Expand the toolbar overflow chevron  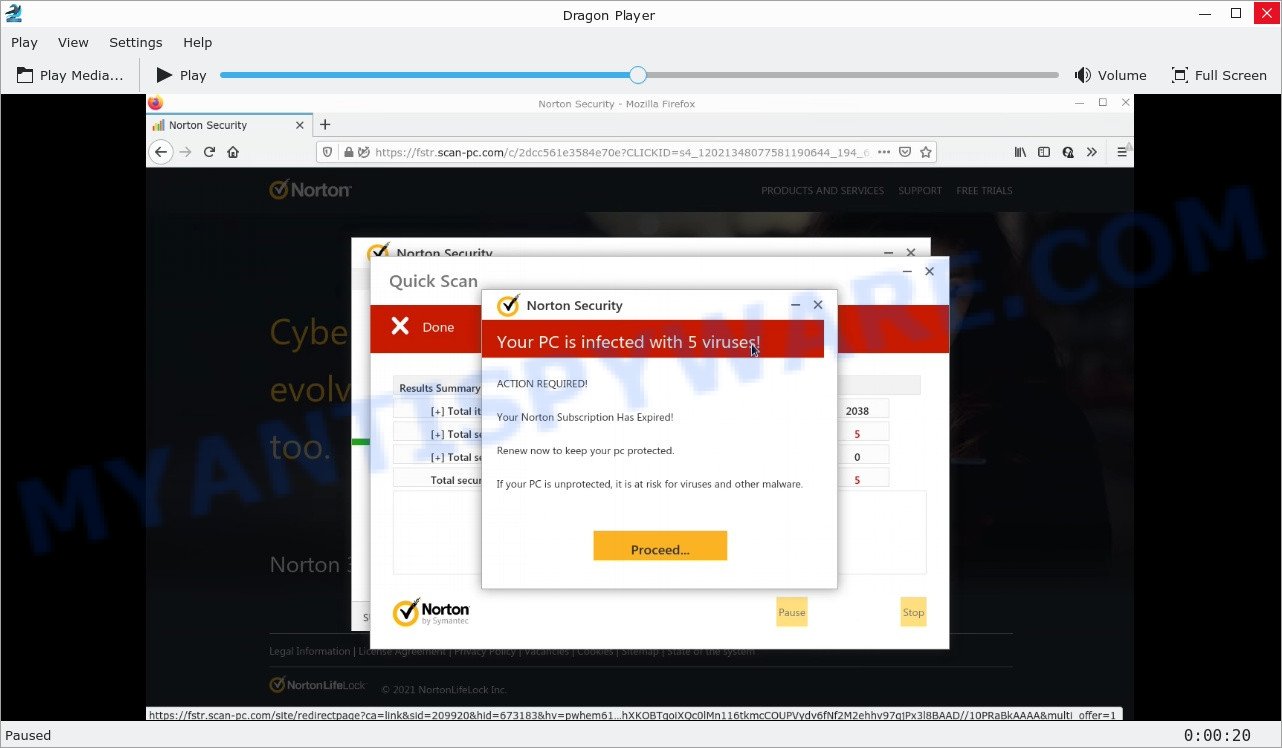pos(1092,152)
